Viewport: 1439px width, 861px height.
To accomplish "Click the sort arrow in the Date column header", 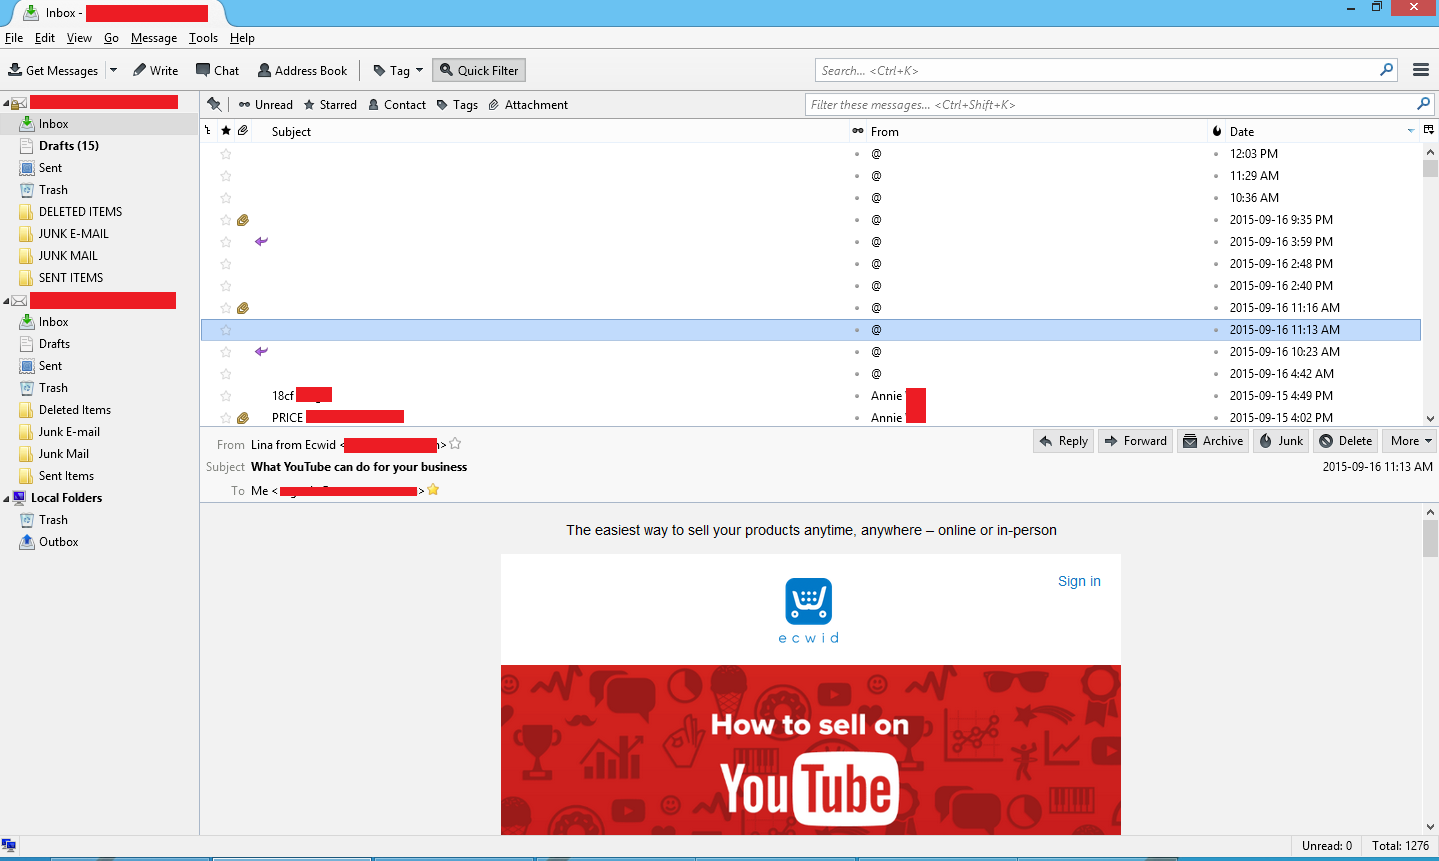I will 1411,131.
